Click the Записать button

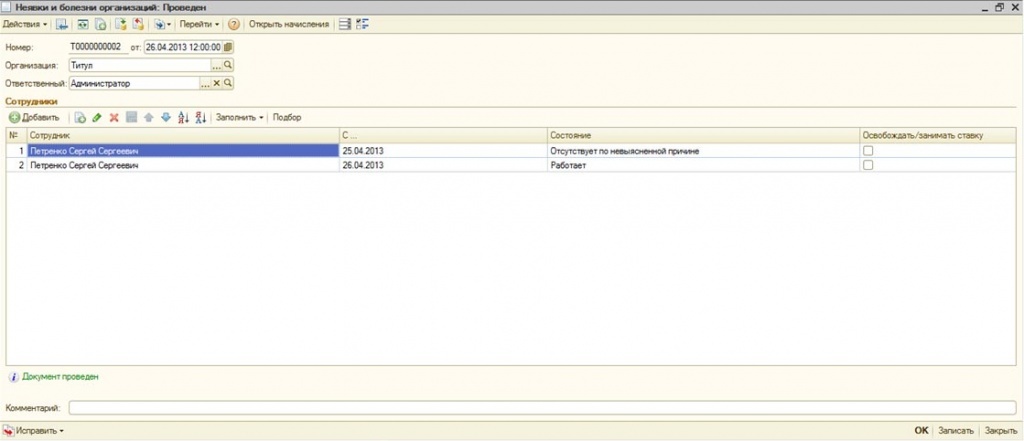coord(955,430)
